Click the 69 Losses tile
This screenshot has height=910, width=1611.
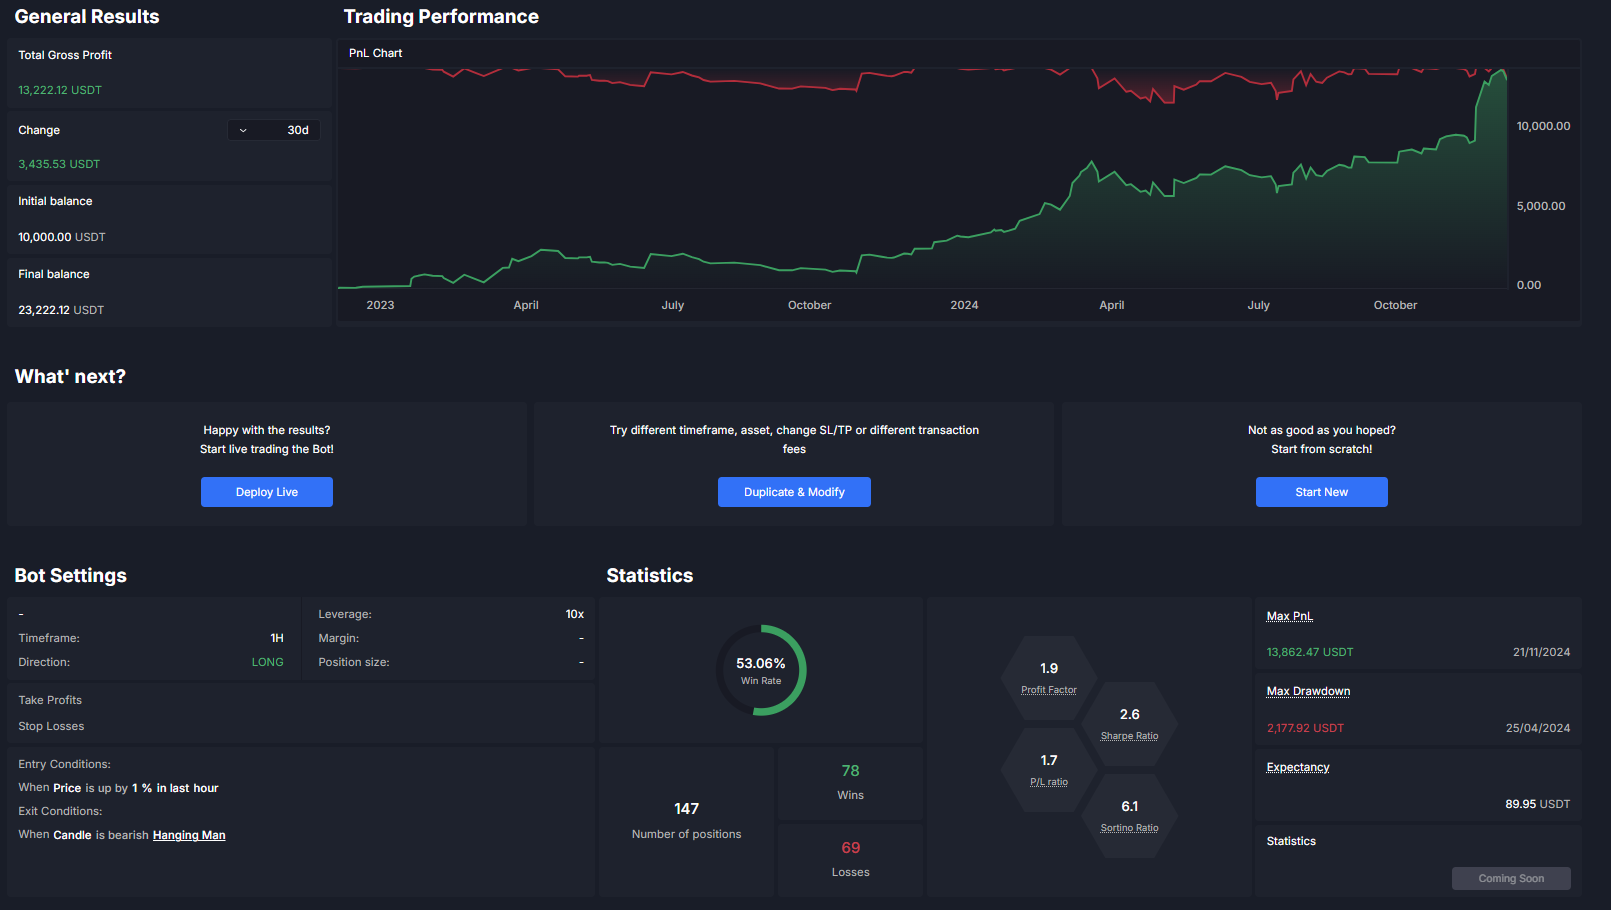pos(850,860)
